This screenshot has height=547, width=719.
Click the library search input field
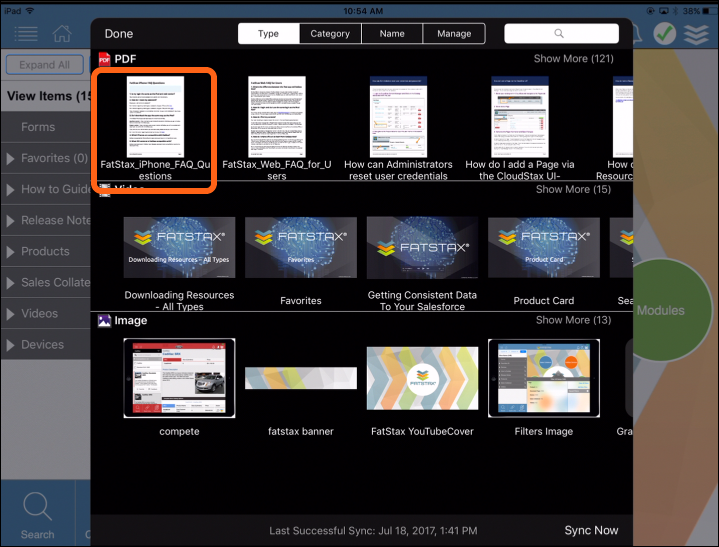561,33
